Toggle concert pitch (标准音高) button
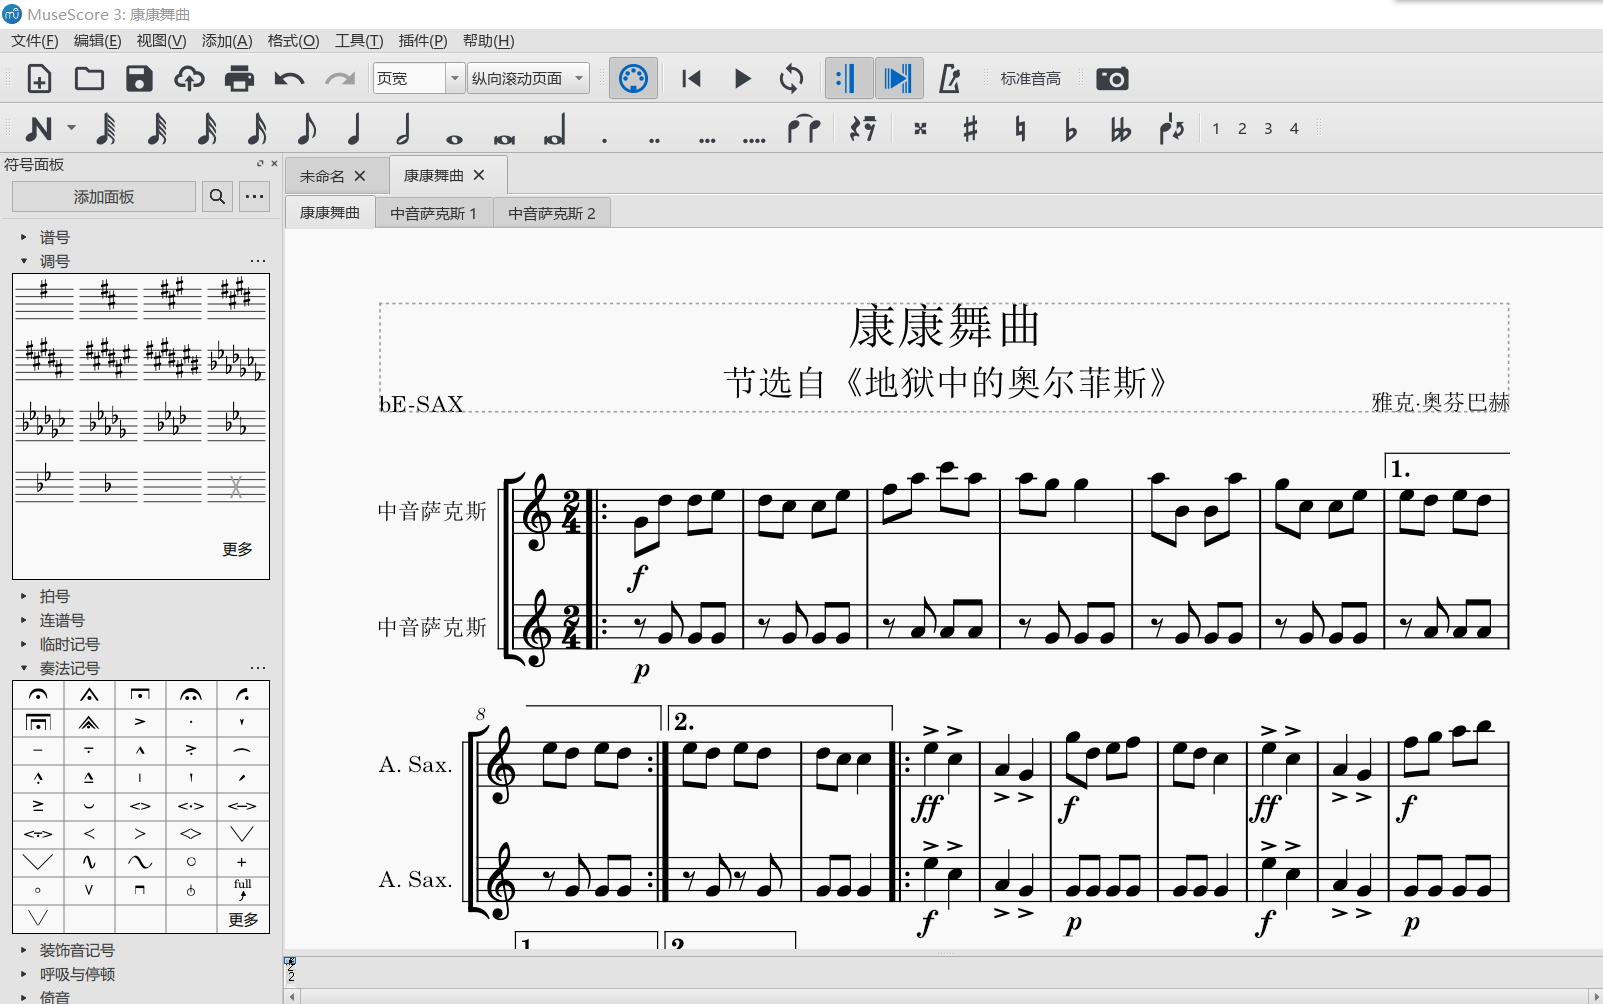Viewport: 1603px width, 1004px height. tap(1030, 78)
